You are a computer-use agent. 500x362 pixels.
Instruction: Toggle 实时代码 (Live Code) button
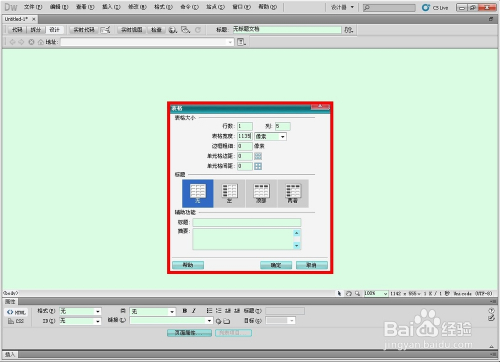click(x=84, y=30)
